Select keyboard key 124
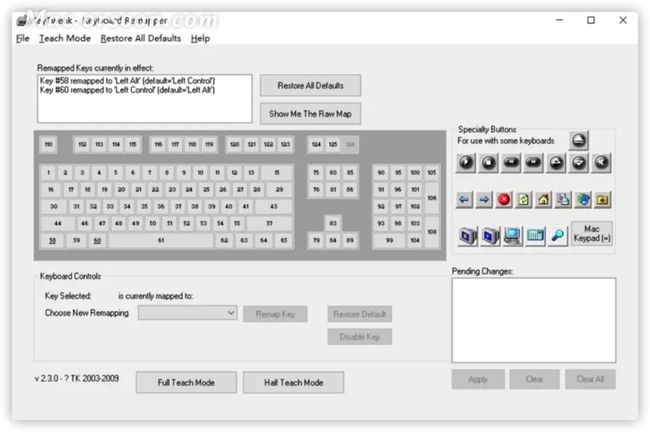Screen dimensions: 650x432 point(316,144)
